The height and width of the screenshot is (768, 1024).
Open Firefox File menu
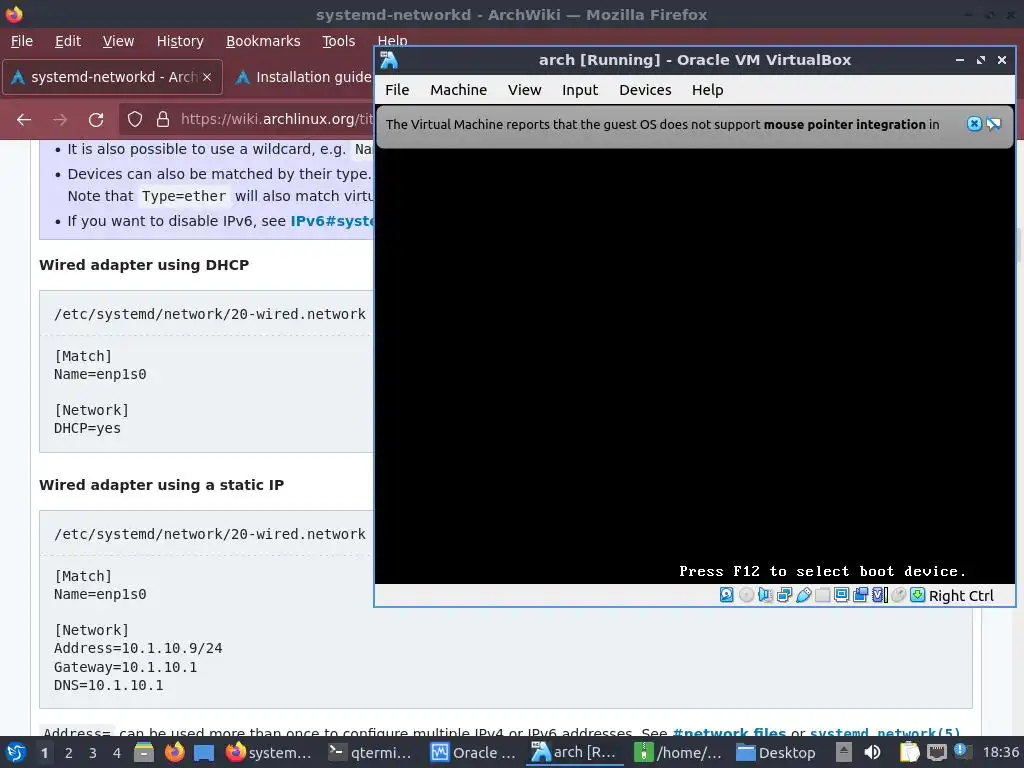point(22,41)
